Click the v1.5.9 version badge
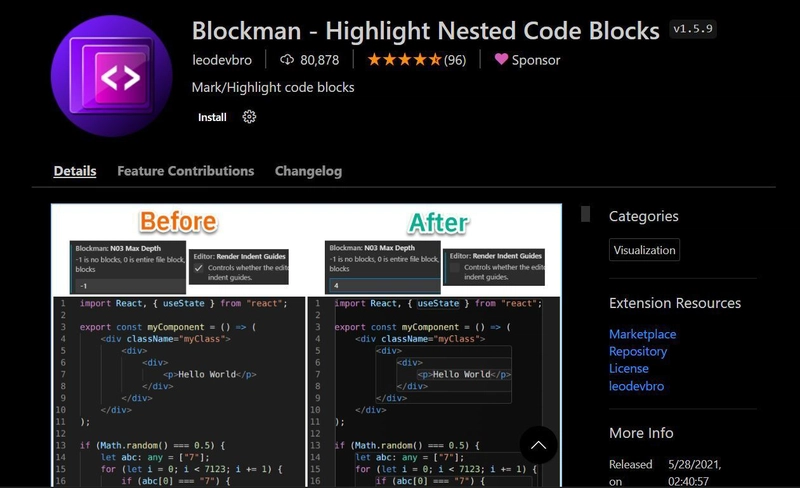The width and height of the screenshot is (800, 488). tap(693, 29)
